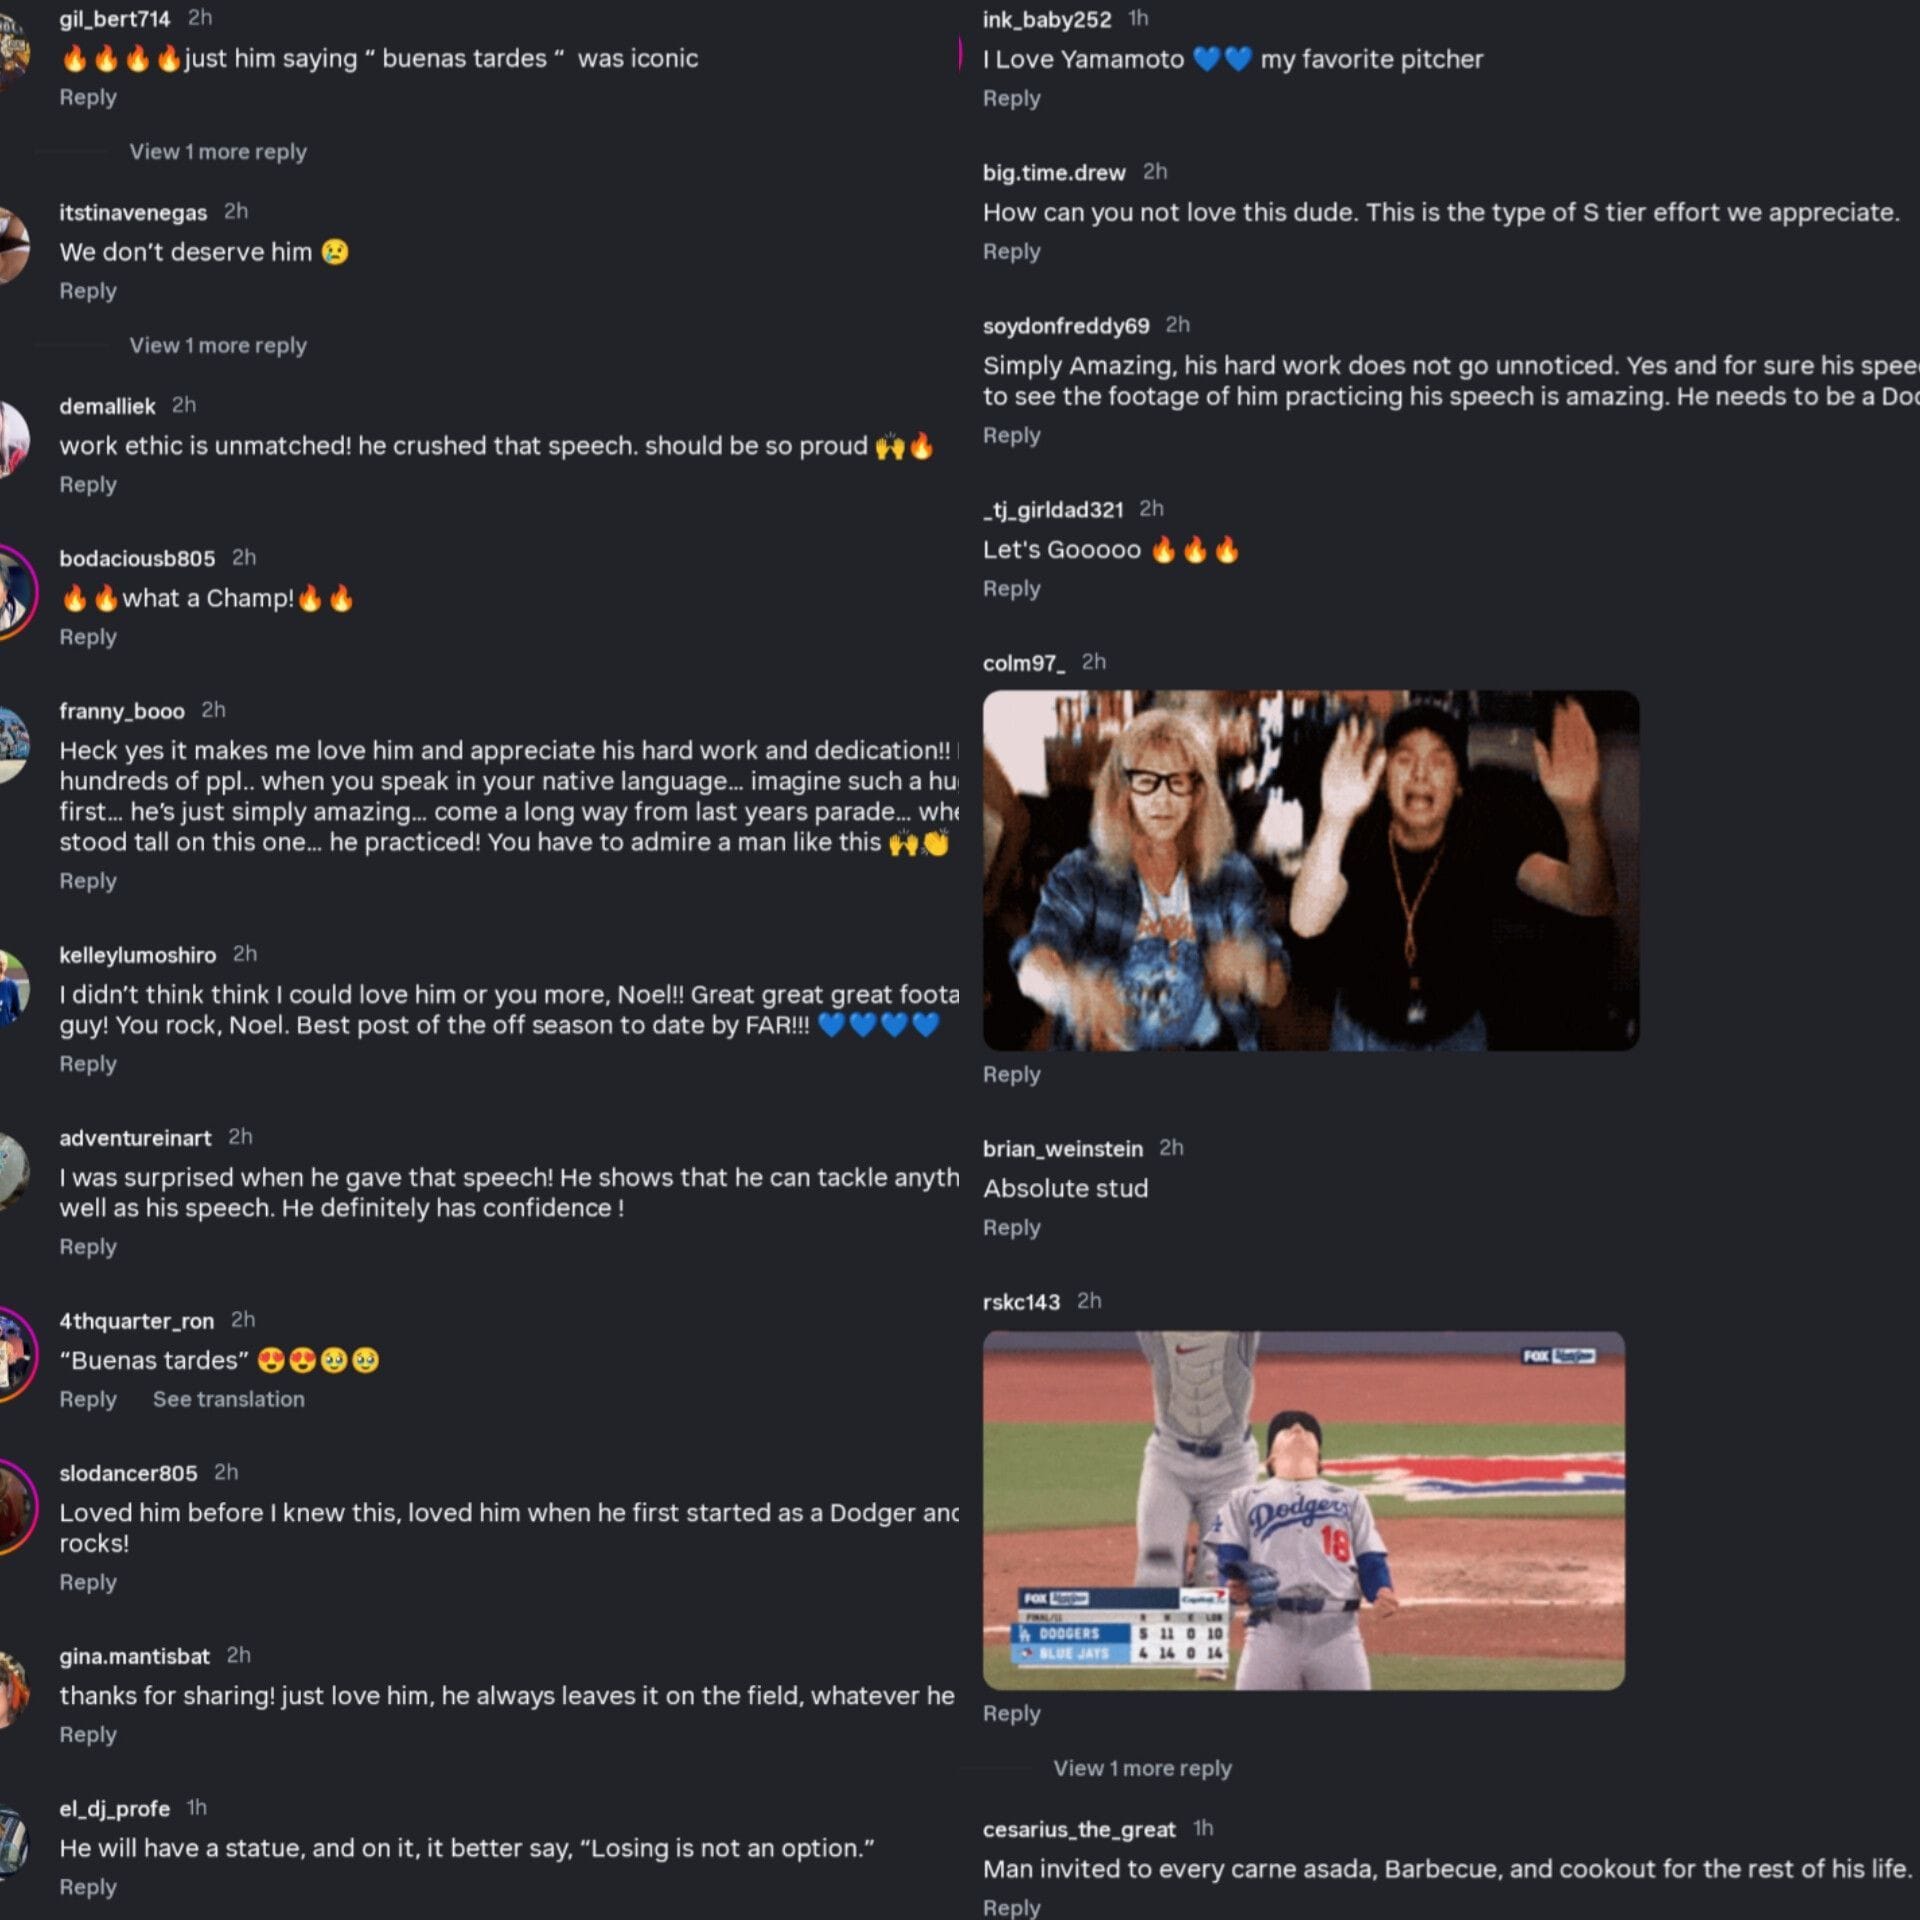Image resolution: width=1920 pixels, height=1920 pixels.
Task: Open demalliek's profile avatar
Action: click(12, 440)
